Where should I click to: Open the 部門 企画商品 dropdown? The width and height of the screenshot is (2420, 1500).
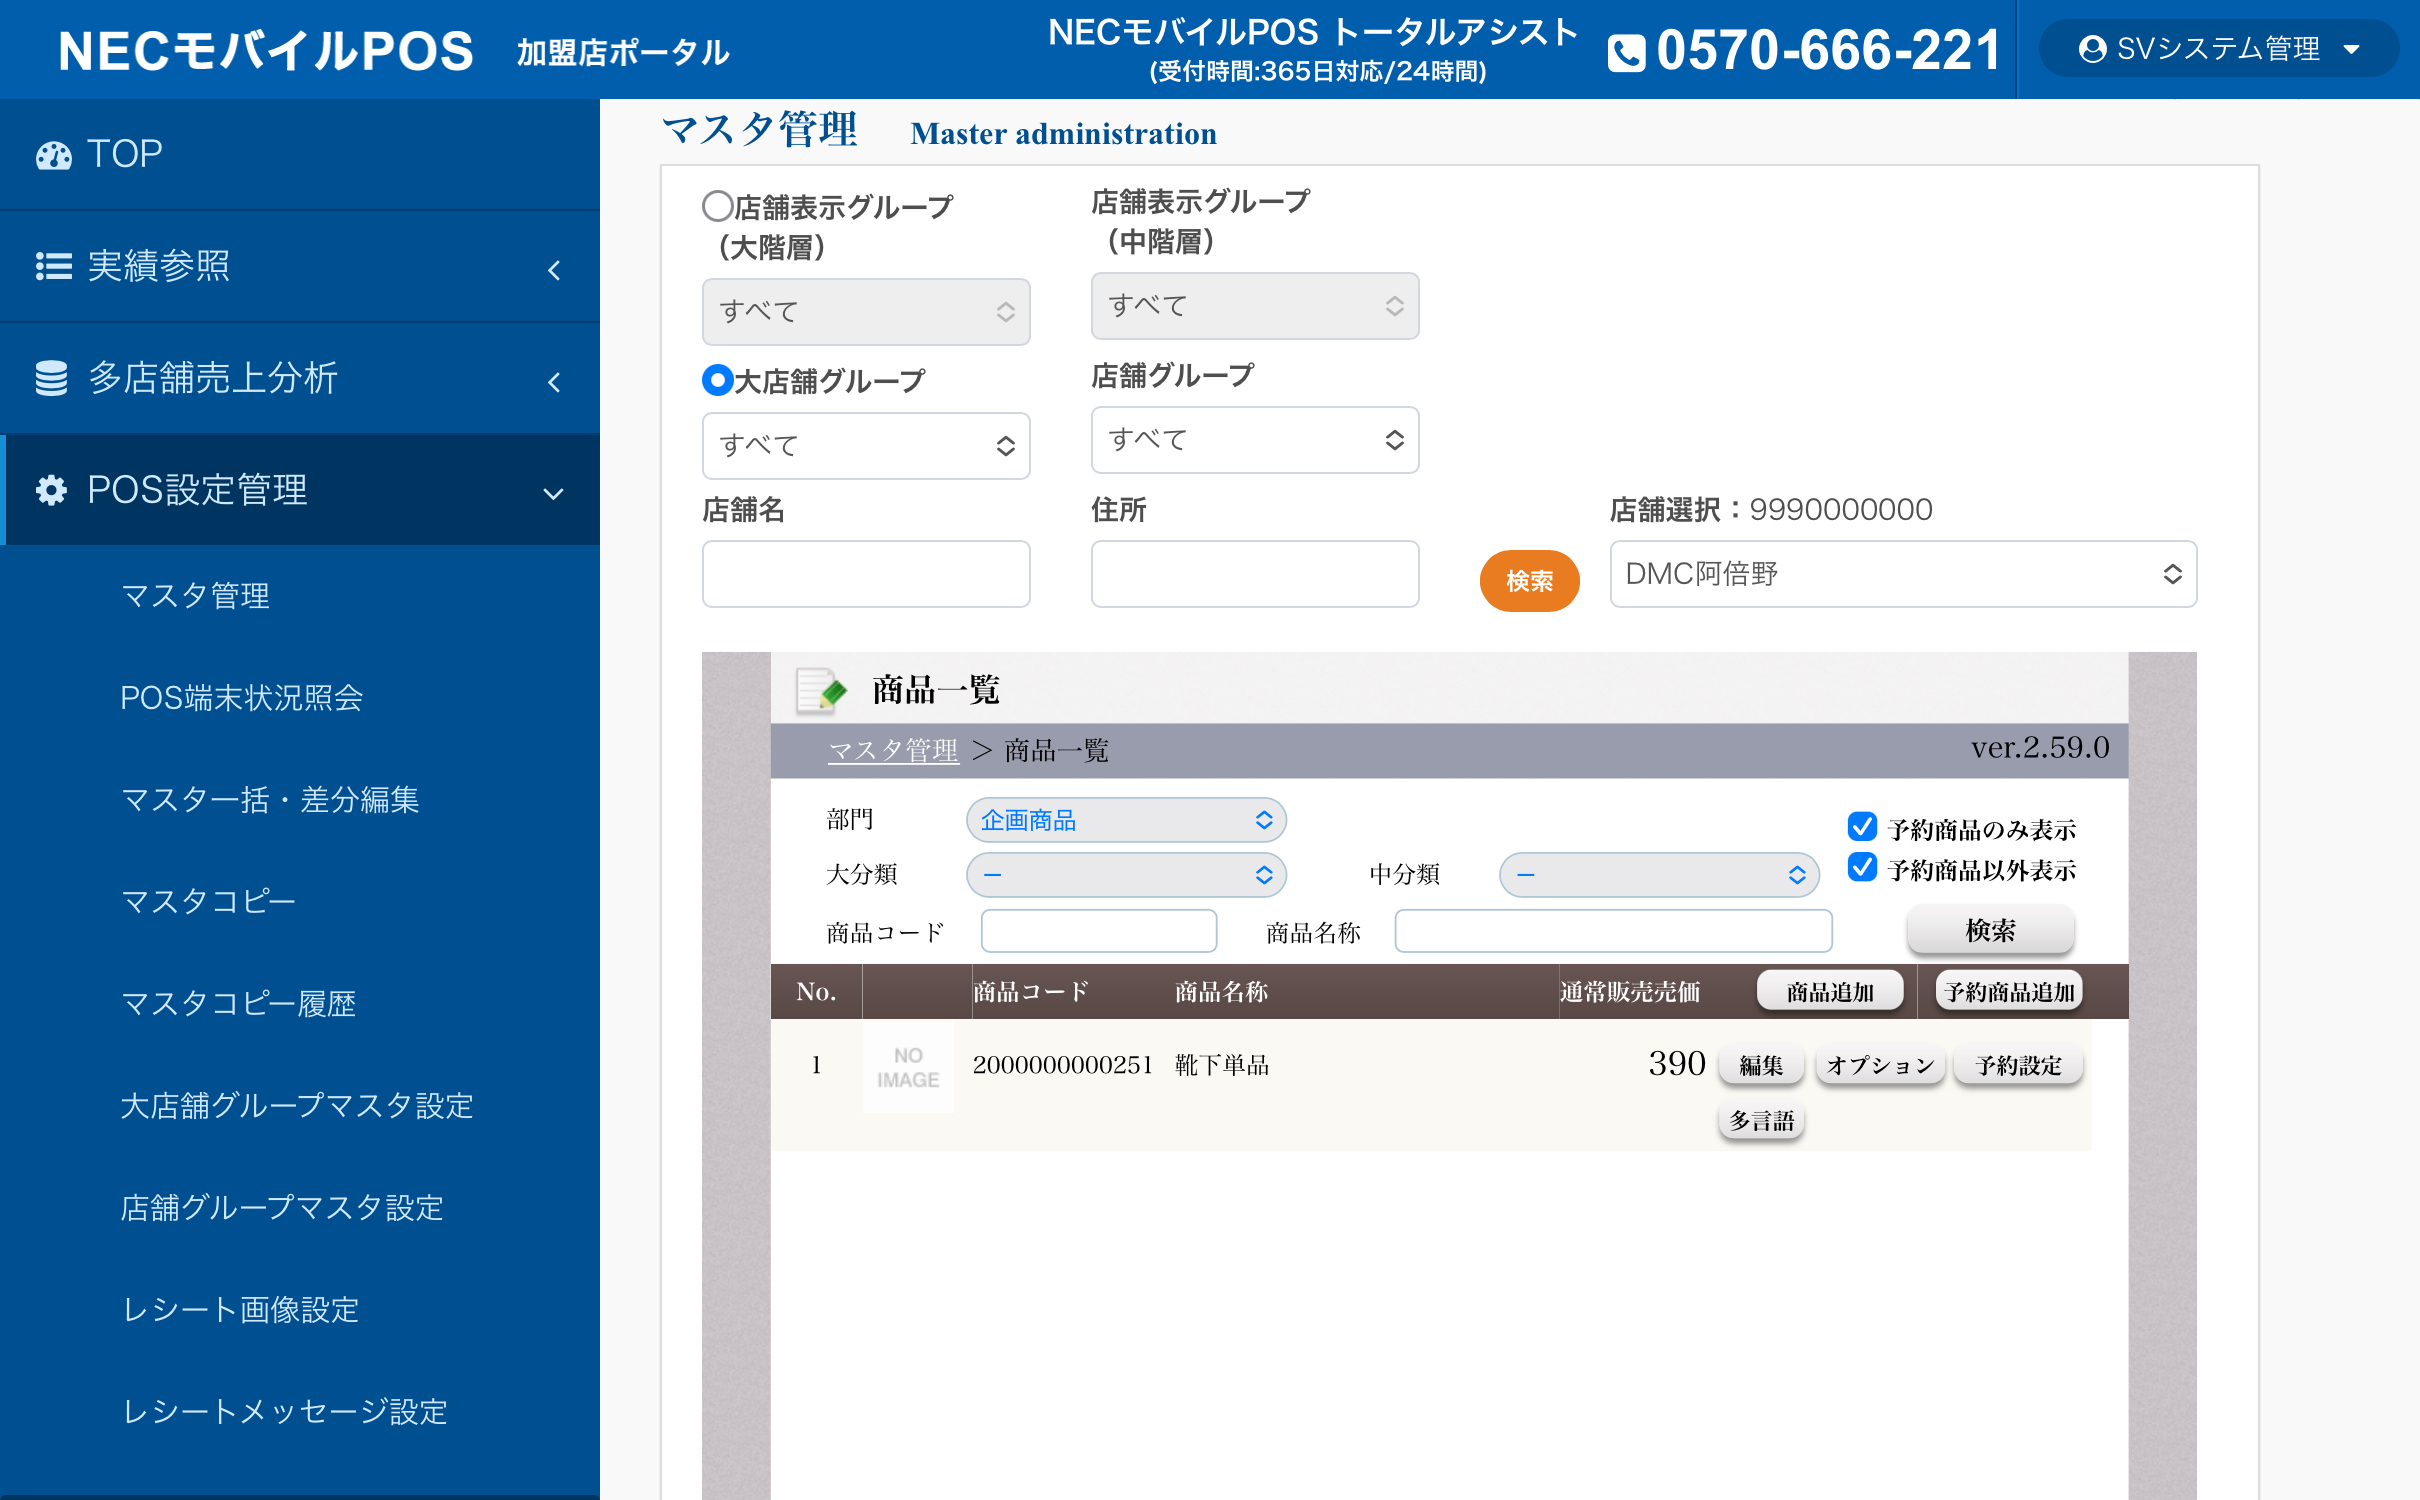point(1126,820)
